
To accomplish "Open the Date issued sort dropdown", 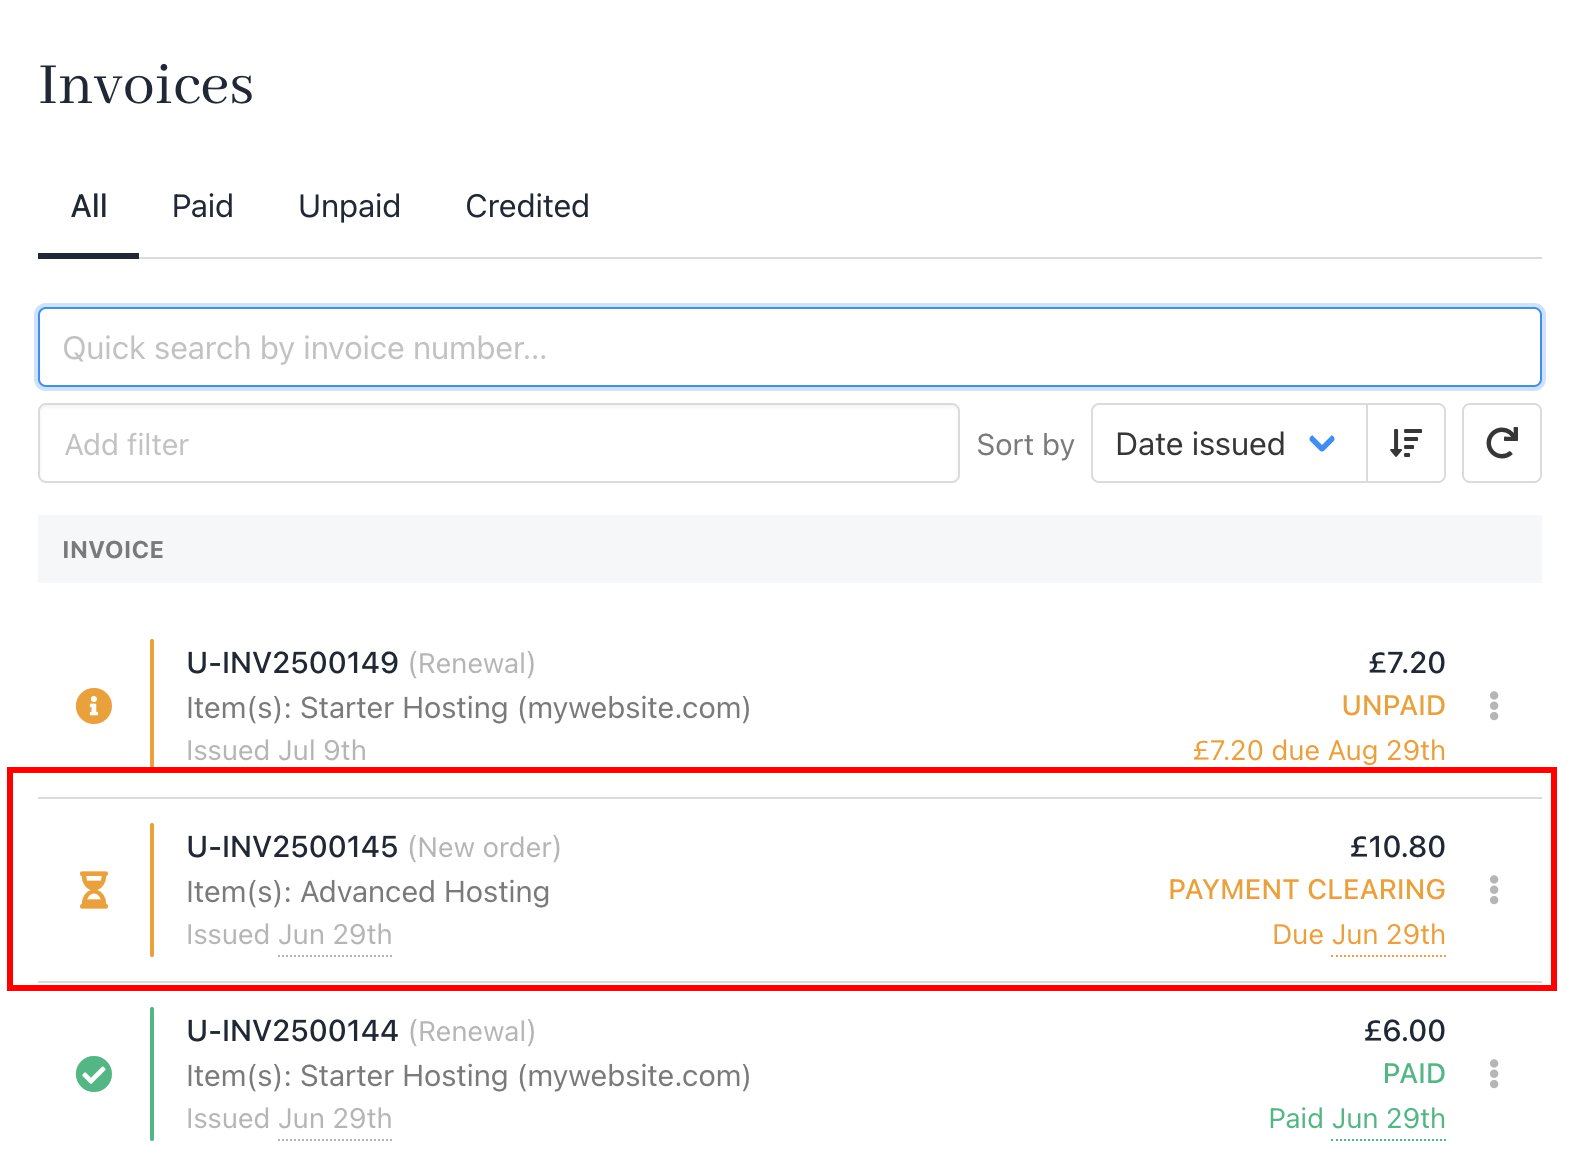I will pyautogui.click(x=1229, y=443).
